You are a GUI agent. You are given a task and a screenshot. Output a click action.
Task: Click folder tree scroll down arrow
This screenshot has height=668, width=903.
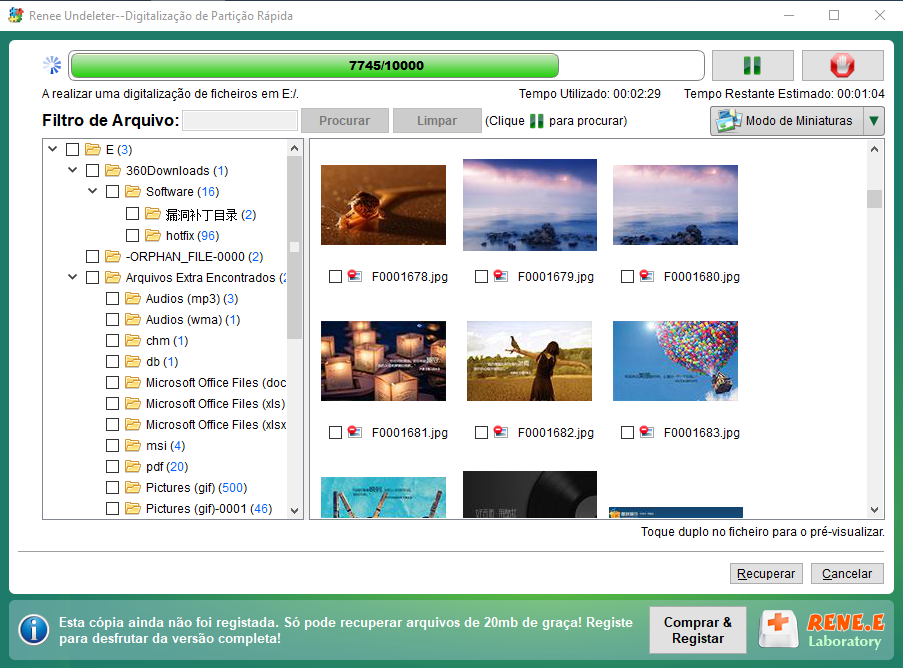point(295,510)
